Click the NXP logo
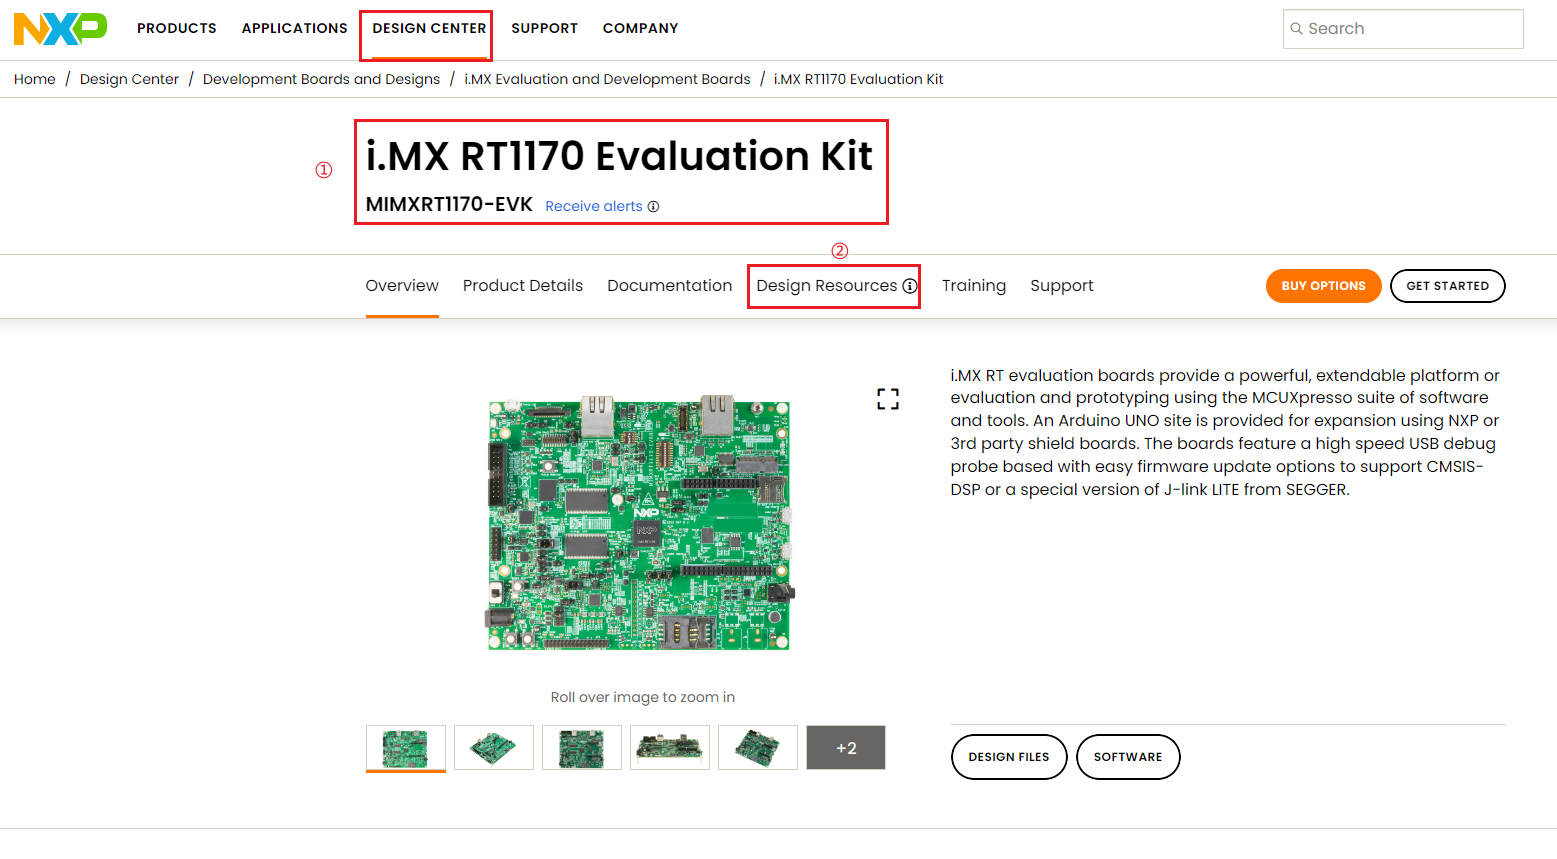This screenshot has height=859, width=1557. [x=60, y=29]
